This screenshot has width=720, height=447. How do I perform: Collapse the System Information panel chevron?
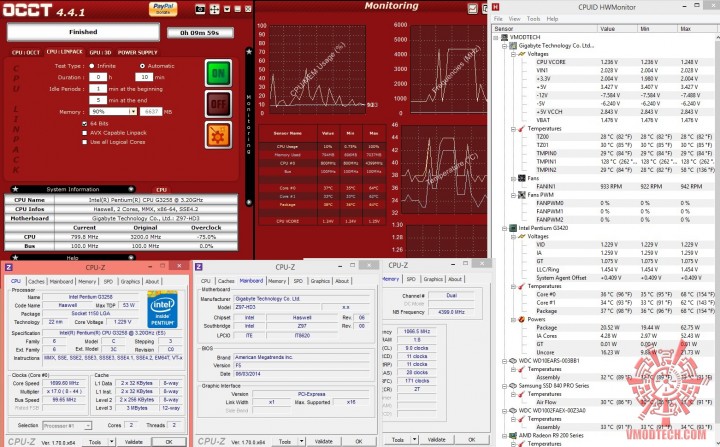[131, 189]
